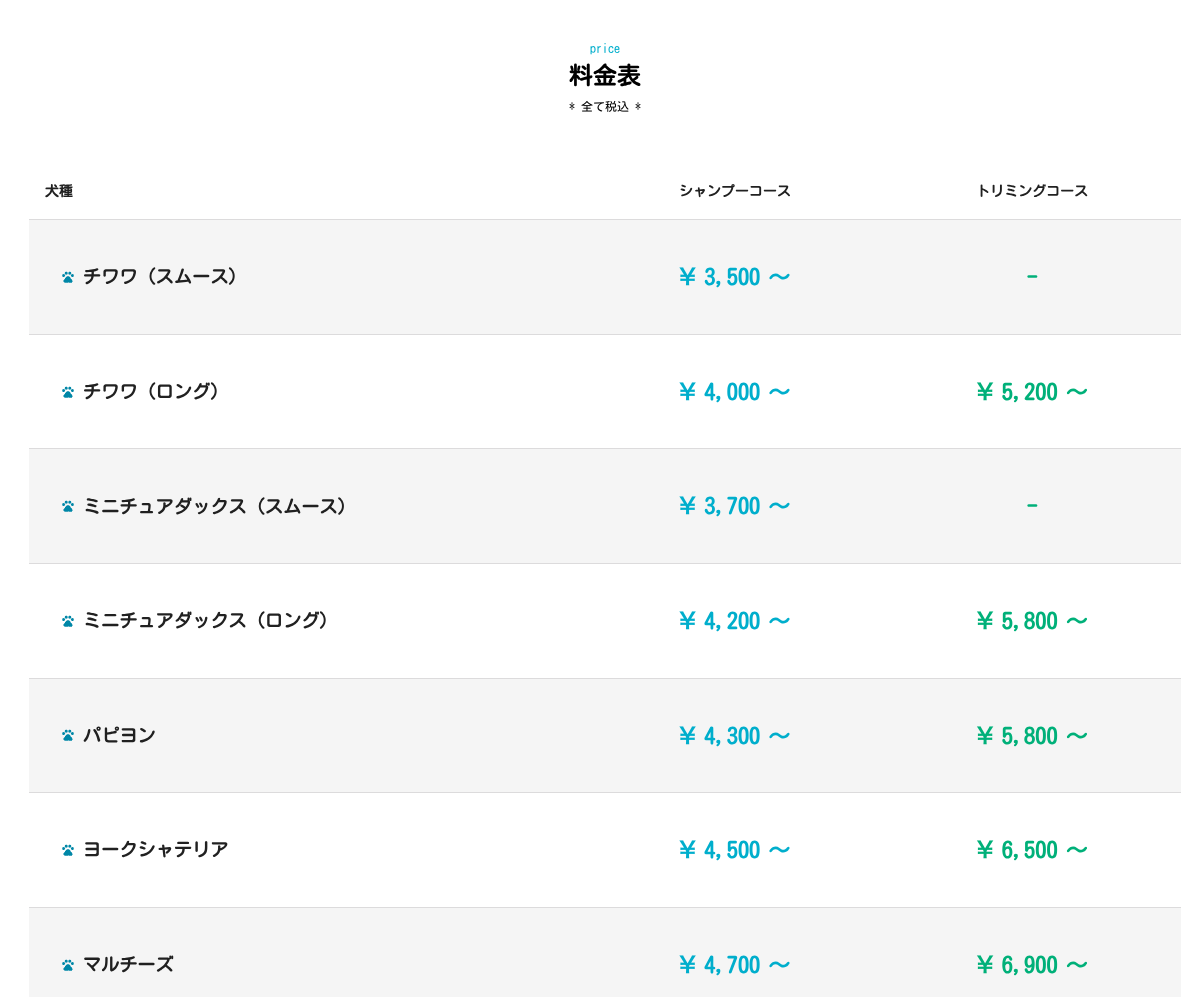The width and height of the screenshot is (1204, 997).
Task: Select the ¥3,500 shampoo price for チワワ（スムース）
Action: point(734,277)
